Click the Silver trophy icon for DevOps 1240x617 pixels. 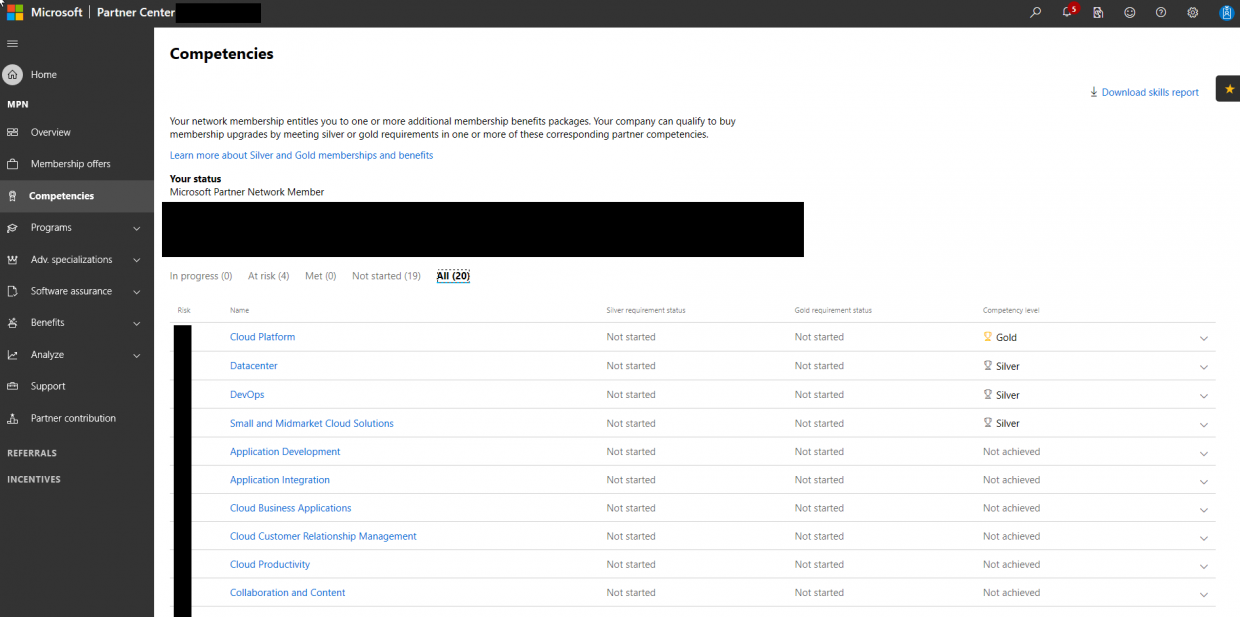pos(988,395)
